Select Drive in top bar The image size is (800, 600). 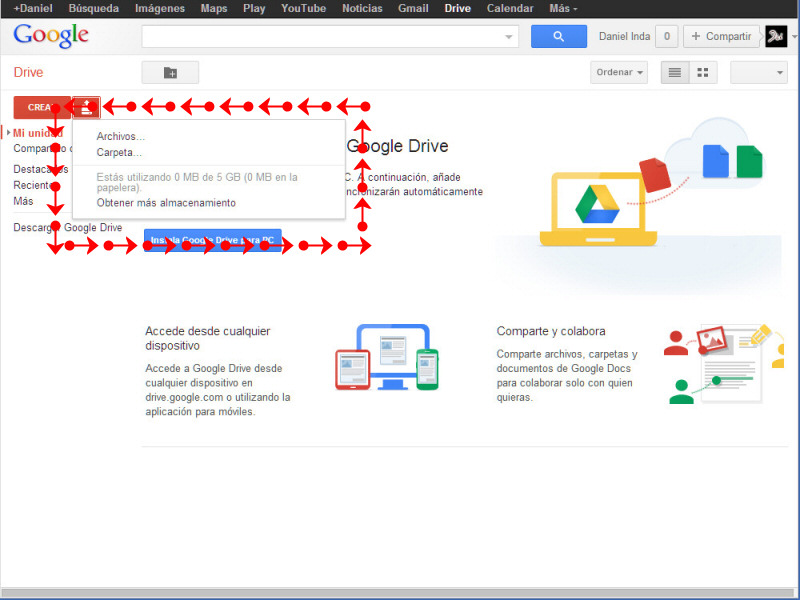(458, 8)
